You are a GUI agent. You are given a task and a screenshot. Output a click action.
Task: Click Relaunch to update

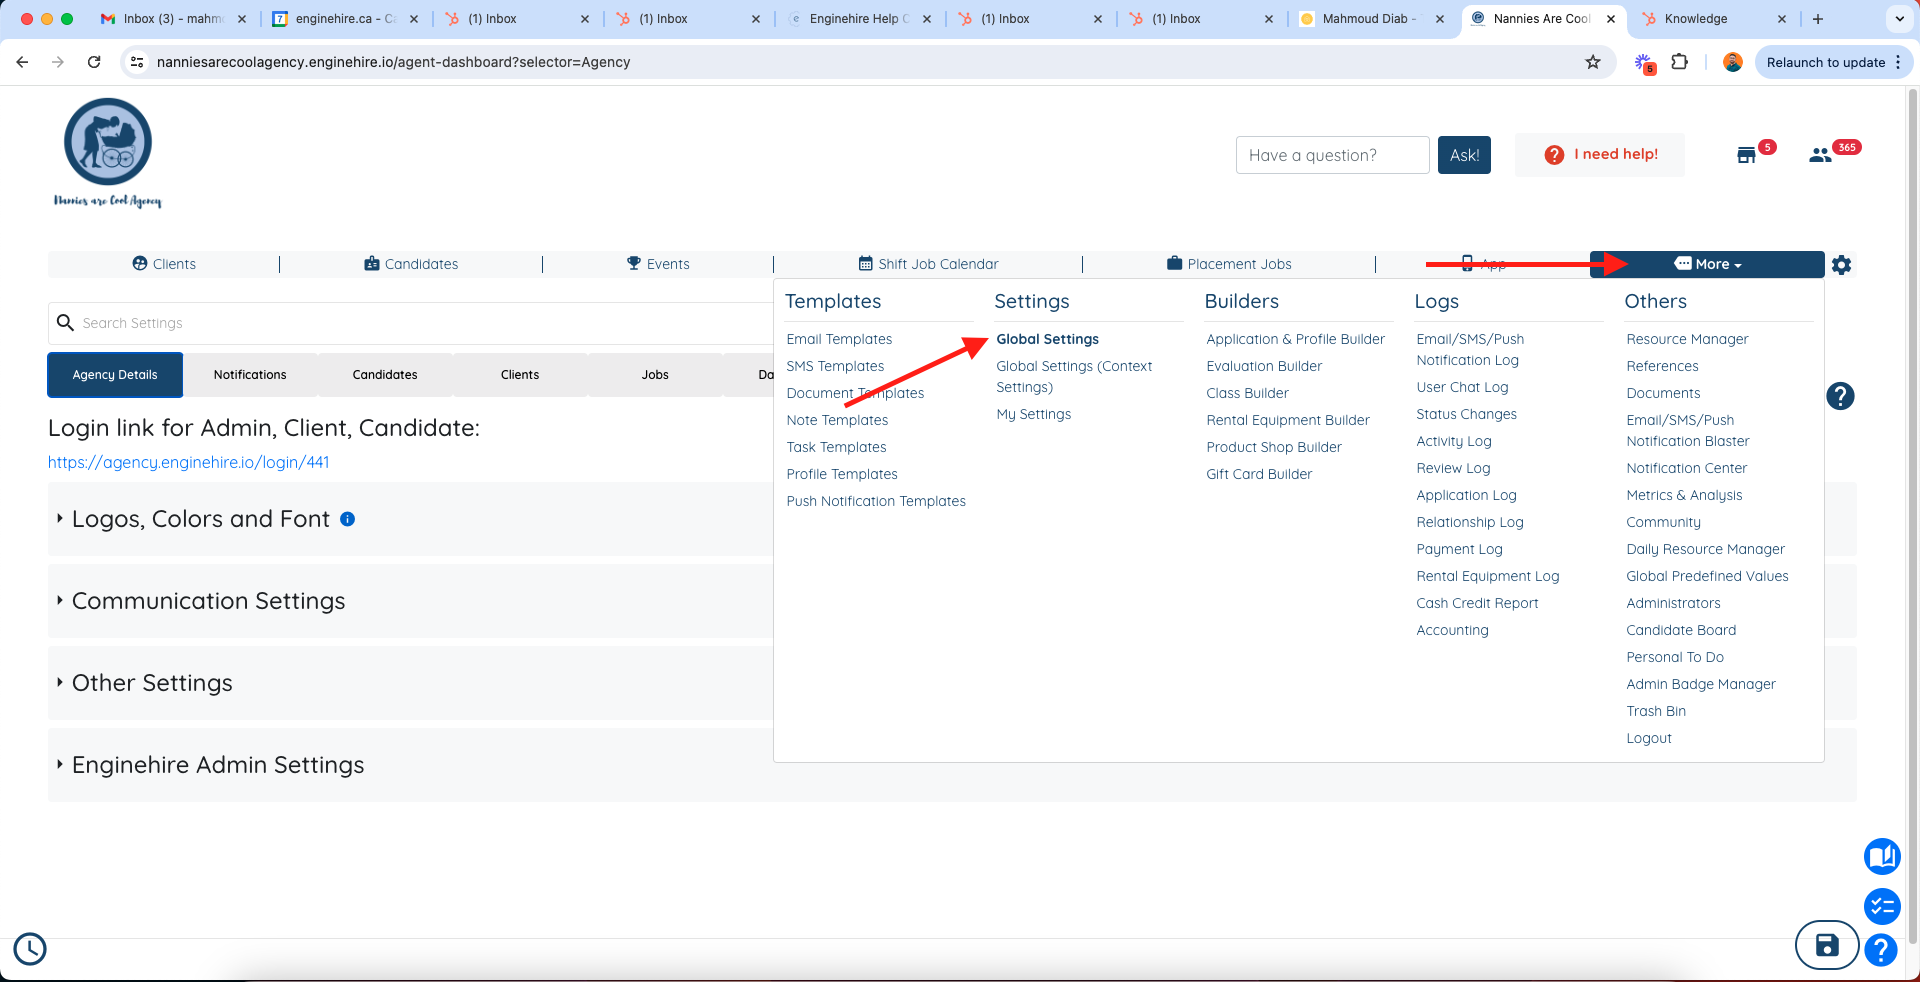pyautogui.click(x=1834, y=62)
